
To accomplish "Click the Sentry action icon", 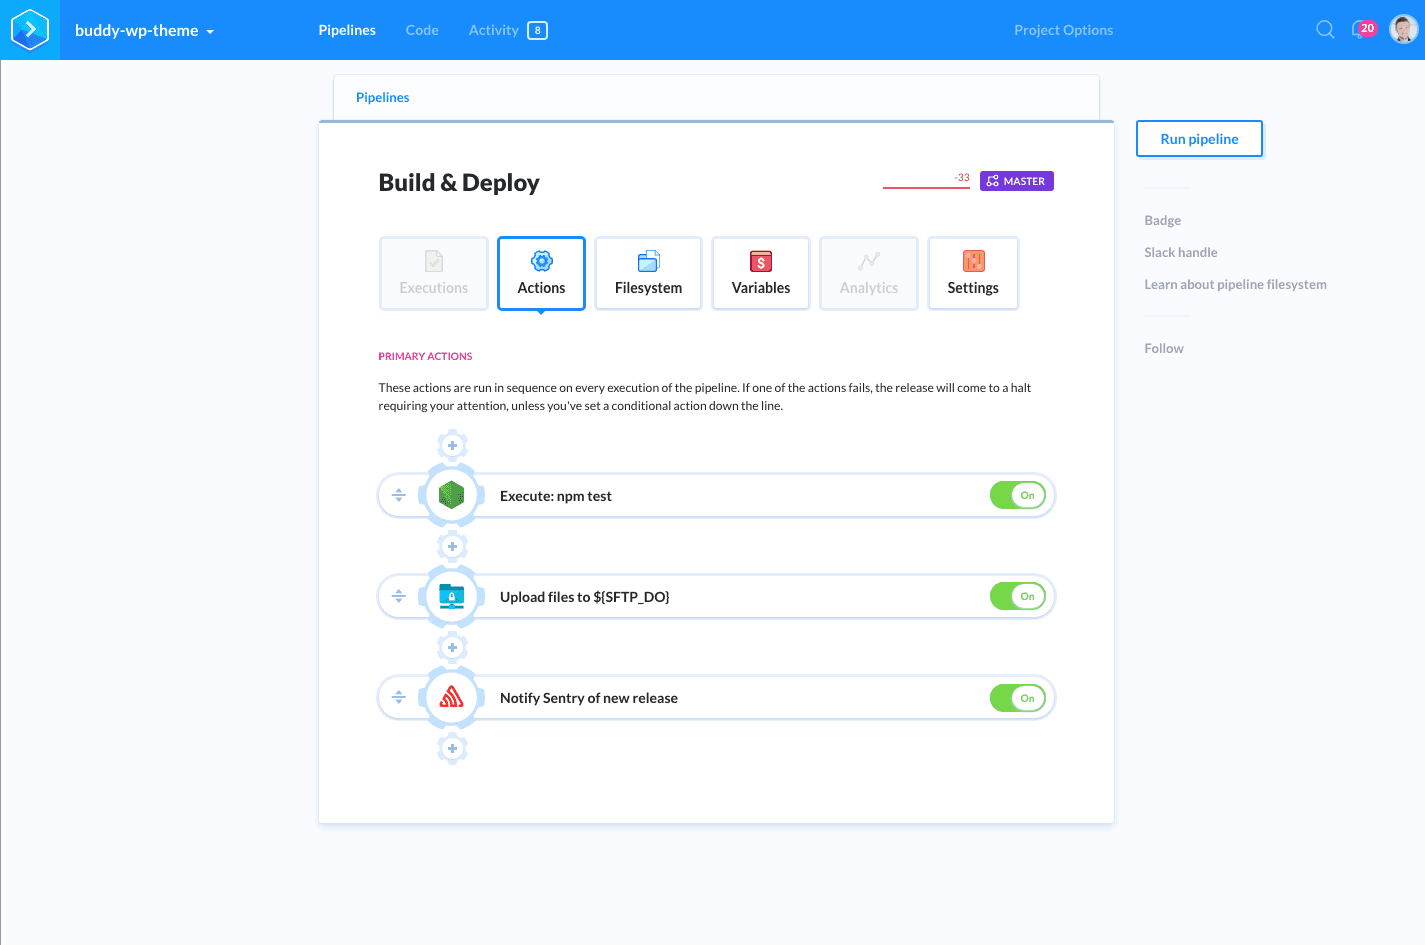I will click(452, 698).
